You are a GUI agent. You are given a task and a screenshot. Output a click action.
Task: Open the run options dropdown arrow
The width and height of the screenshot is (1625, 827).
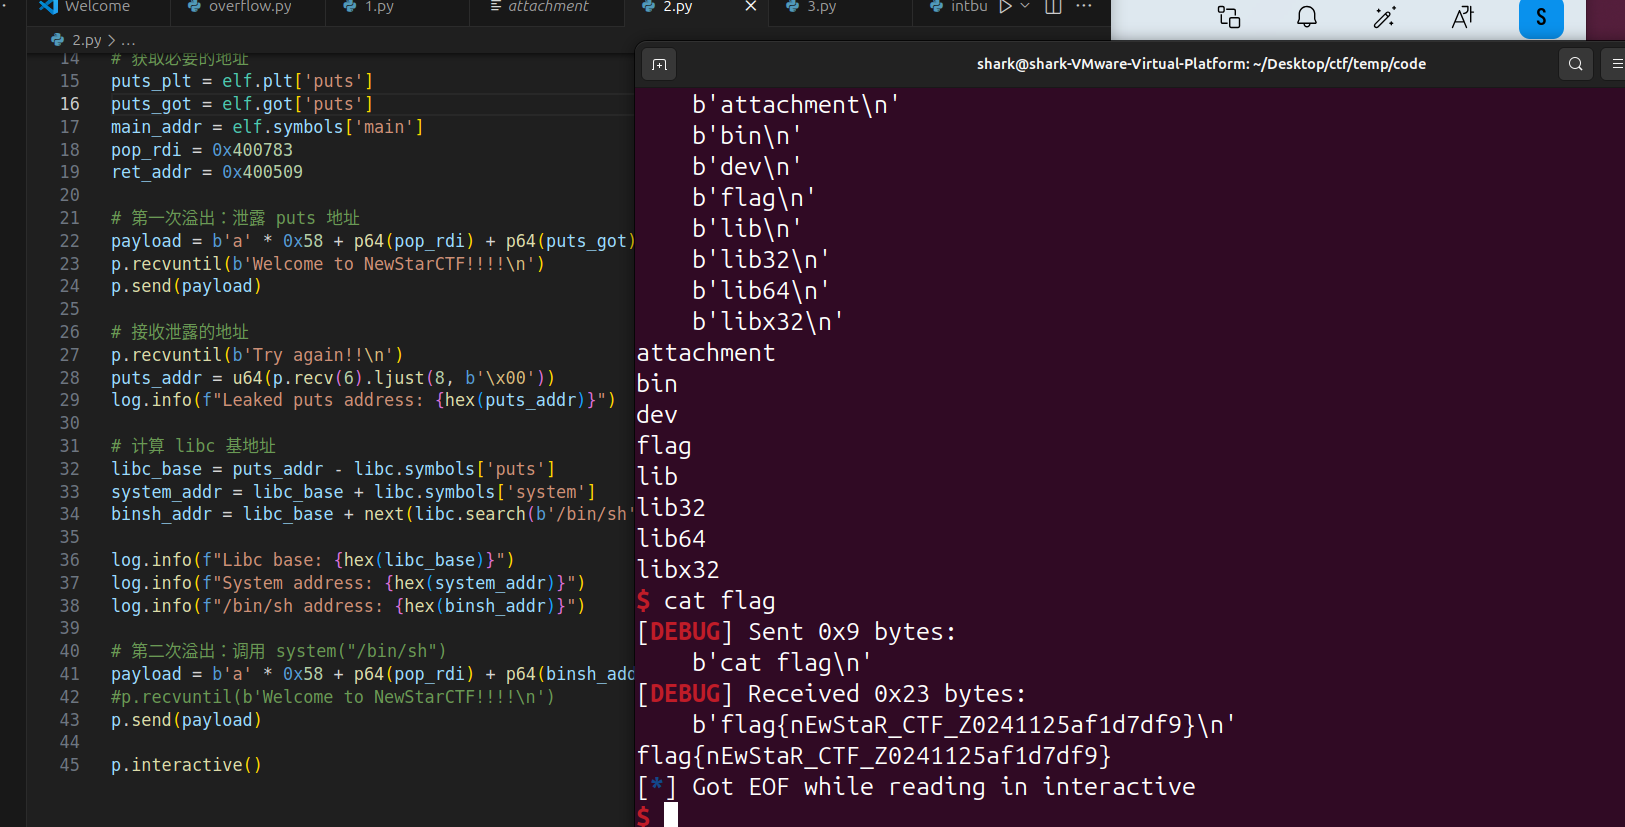1025,7
